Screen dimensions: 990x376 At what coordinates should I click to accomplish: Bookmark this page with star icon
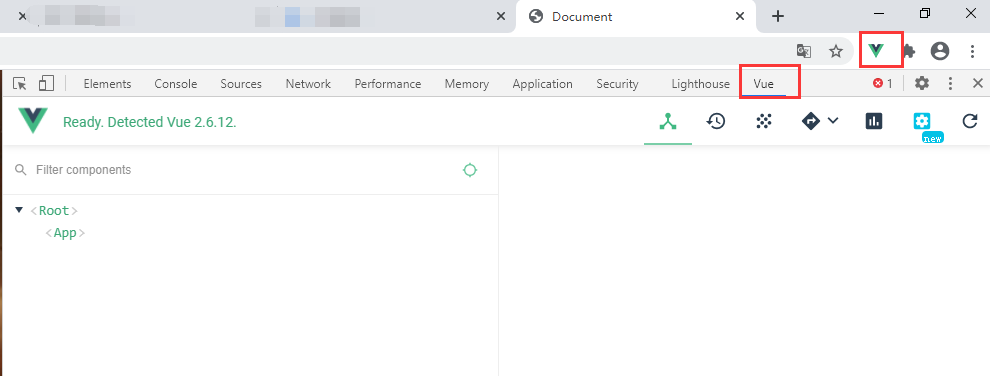coord(836,51)
